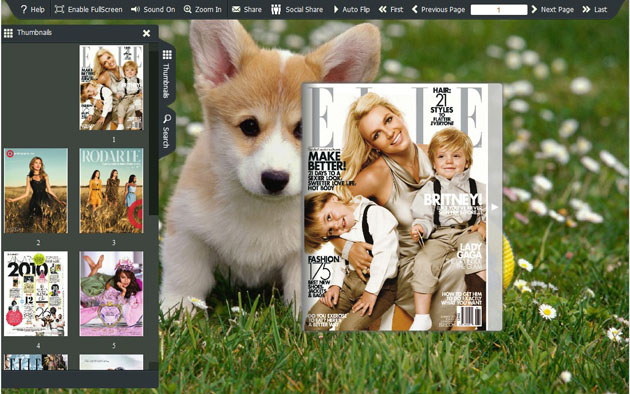Open thumbnail 1 ELLE cover

111,87
